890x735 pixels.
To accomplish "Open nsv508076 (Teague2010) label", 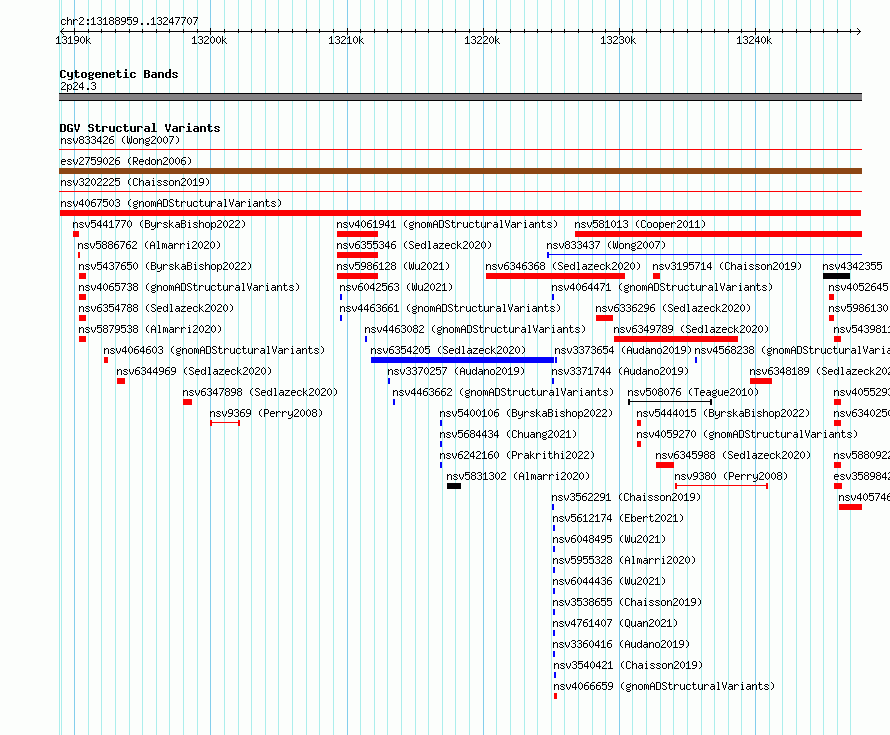I will [x=693, y=392].
